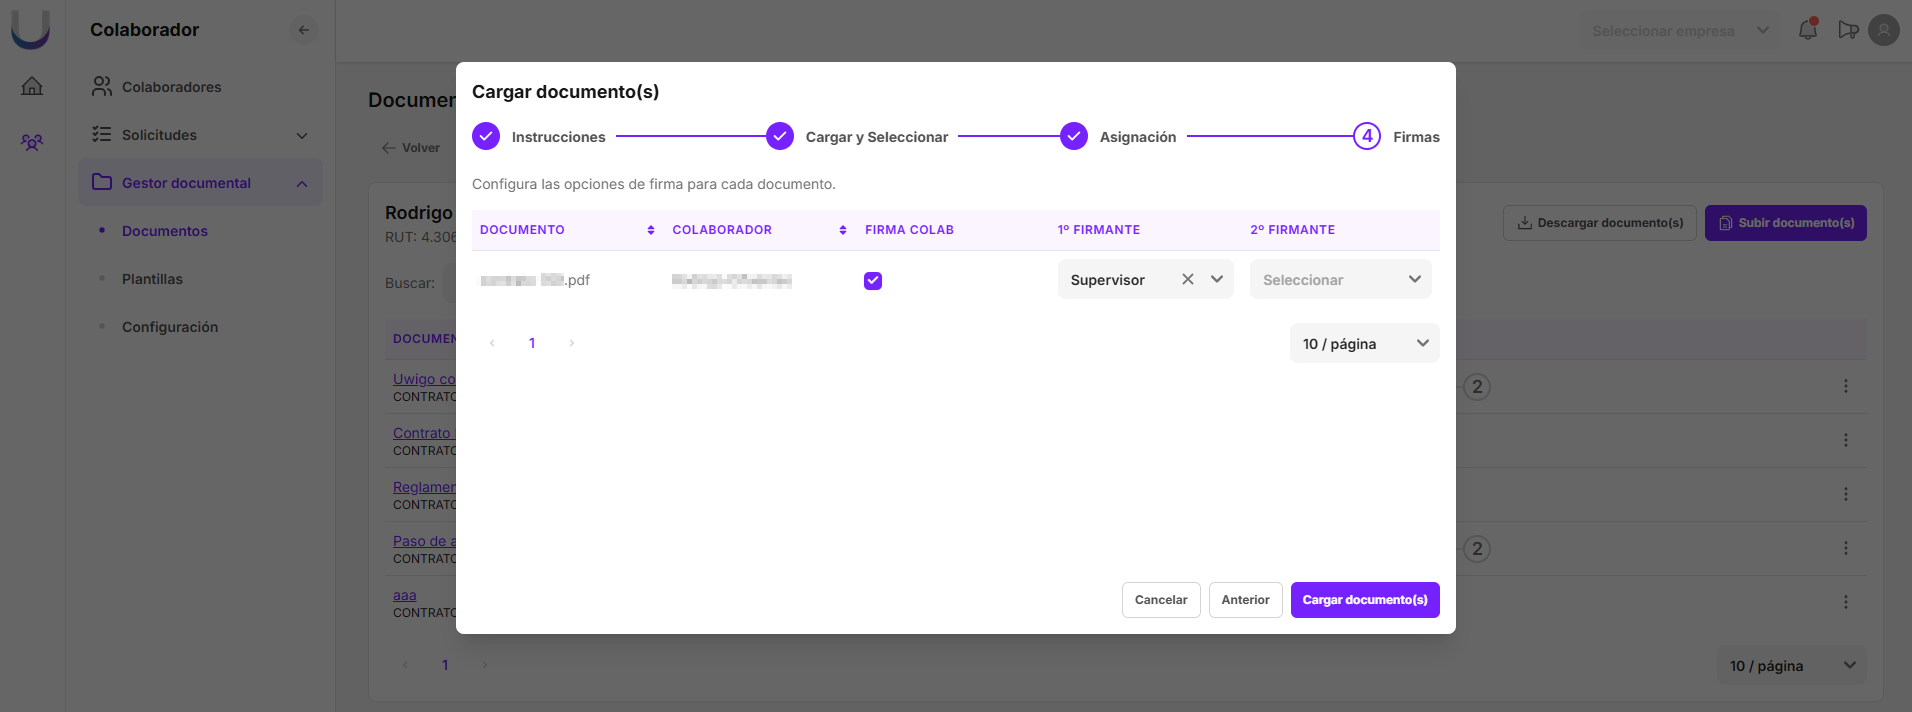Select page 1 in modal pagination
1912x712 pixels.
(x=532, y=343)
